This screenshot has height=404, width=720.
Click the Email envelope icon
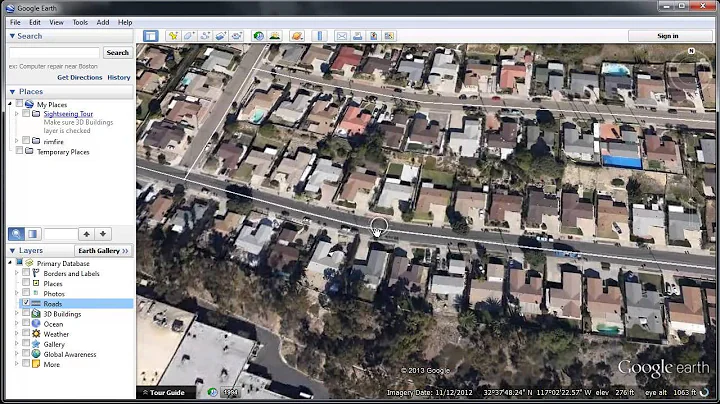click(x=342, y=36)
